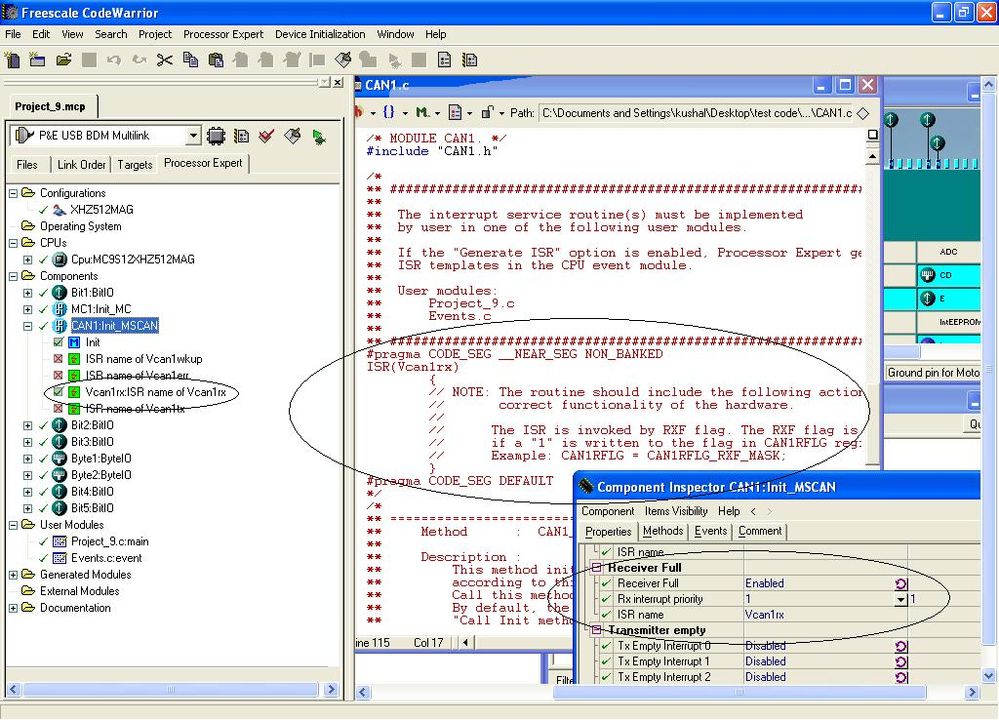Viewport: 999px width, 720px height.
Task: Click the Open file toolbar icon
Action: click(x=63, y=60)
